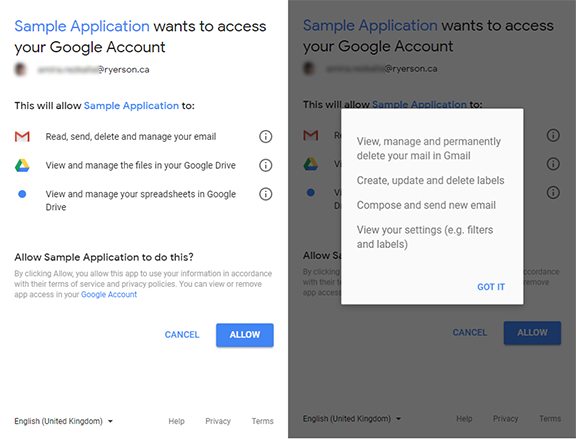The width and height of the screenshot is (576, 439).
Task: Click dimmed ALLOW button in right panel
Action: pyautogui.click(x=532, y=332)
